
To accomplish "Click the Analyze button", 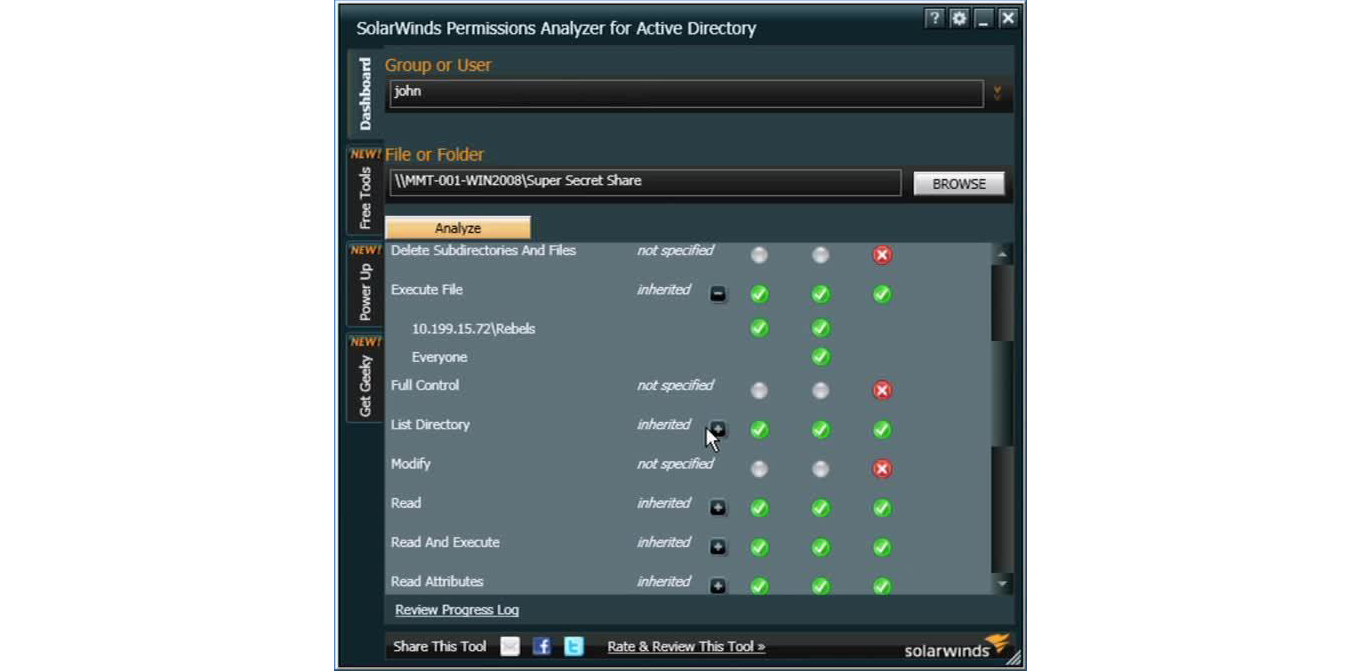I will point(457,227).
